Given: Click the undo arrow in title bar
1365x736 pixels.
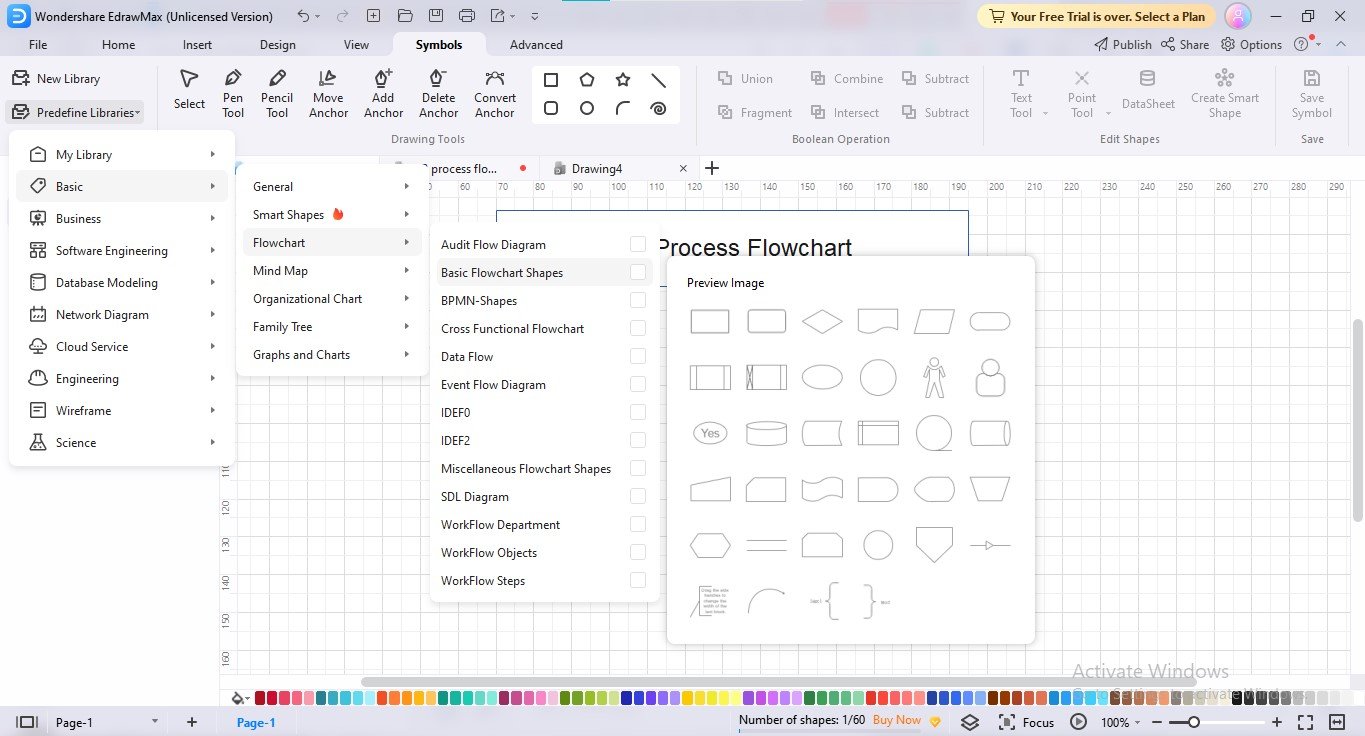Looking at the screenshot, I should pyautogui.click(x=304, y=16).
